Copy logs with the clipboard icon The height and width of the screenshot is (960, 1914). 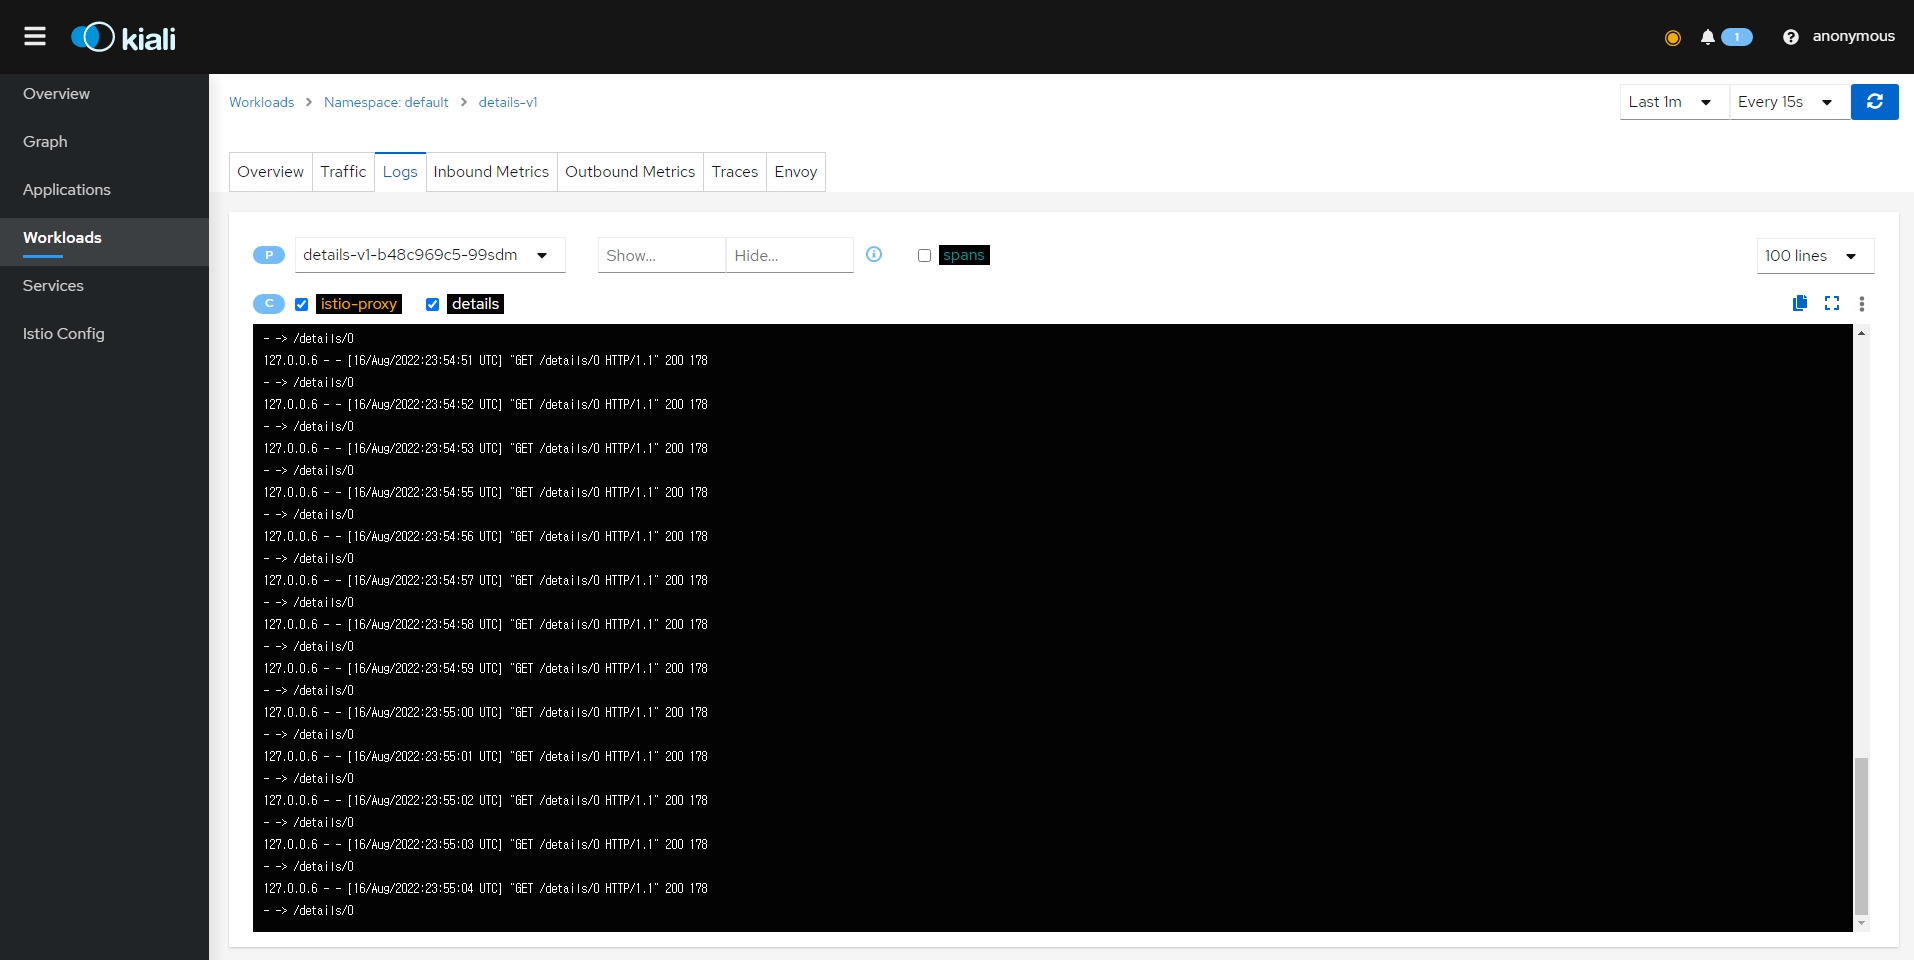click(1800, 303)
